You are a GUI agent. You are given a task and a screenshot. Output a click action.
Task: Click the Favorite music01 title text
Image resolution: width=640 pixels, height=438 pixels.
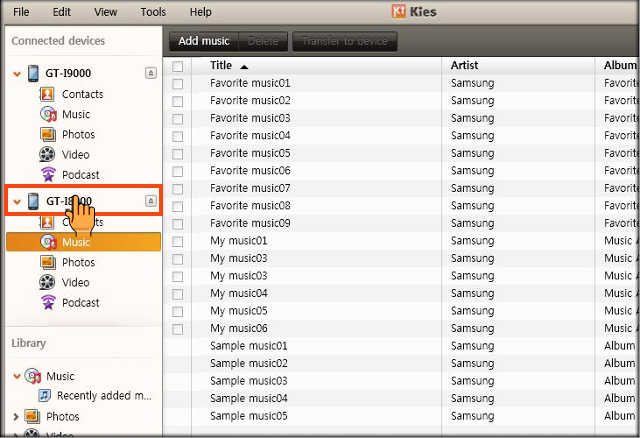coord(250,83)
